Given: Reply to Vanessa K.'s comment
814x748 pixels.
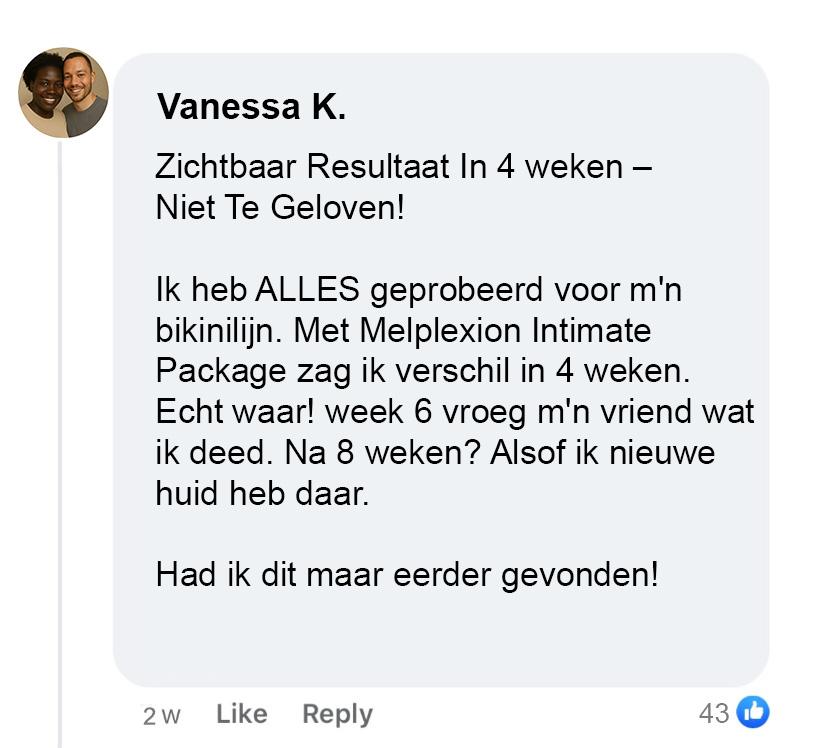Looking at the screenshot, I should [337, 714].
